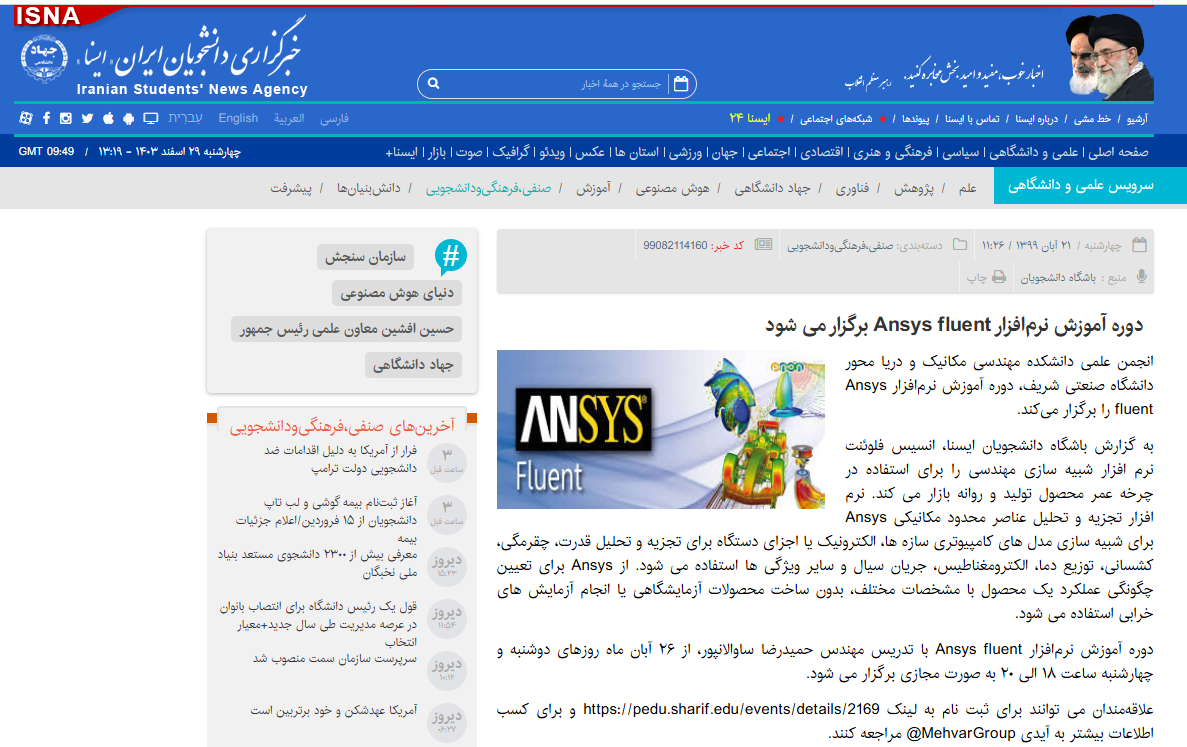Open the علم (science) subsection
This screenshot has width=1187, height=747.
click(x=967, y=188)
